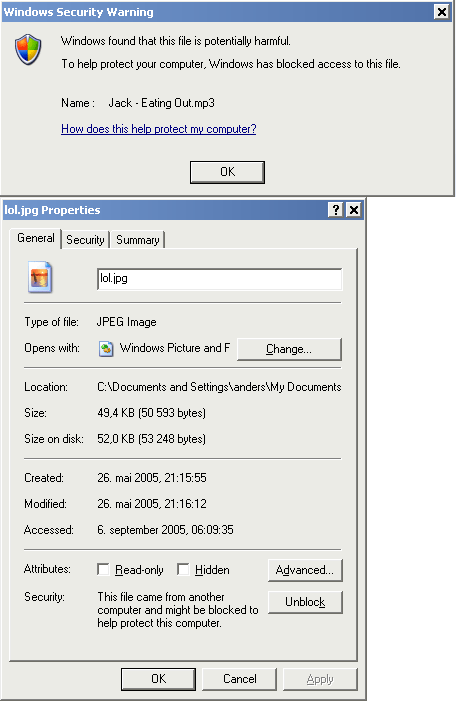This screenshot has width=456, height=701.
Task: Click the question mark help button in Properties
Action: tap(335, 210)
